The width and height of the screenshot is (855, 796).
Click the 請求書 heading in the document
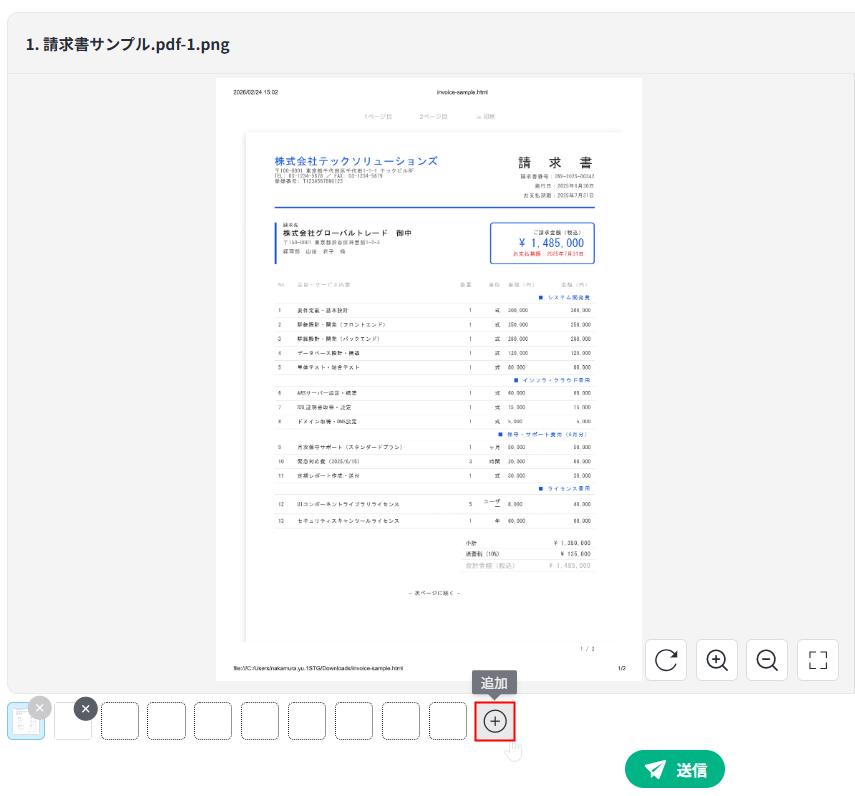coord(556,163)
